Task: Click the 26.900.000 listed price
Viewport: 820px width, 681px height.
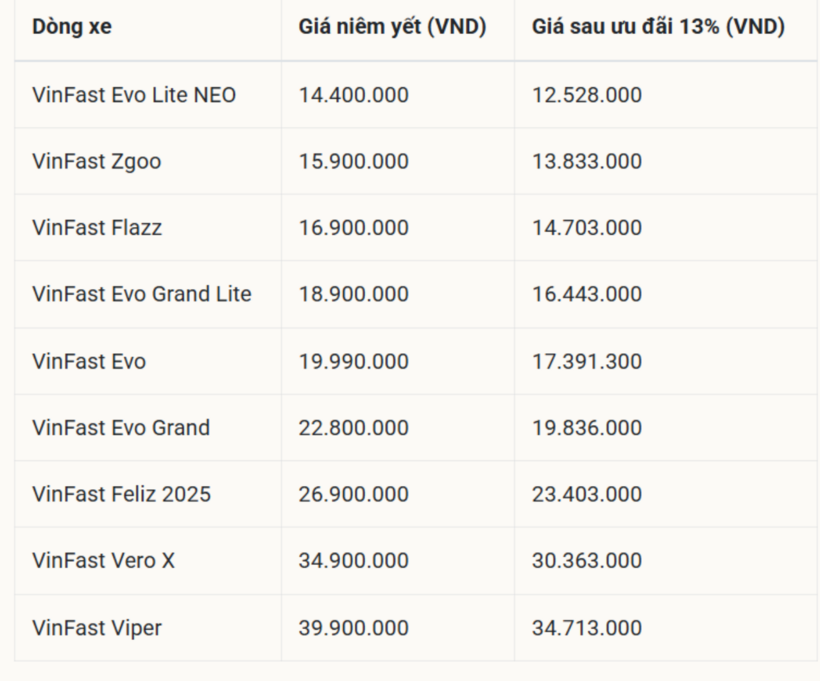Action: coord(353,494)
